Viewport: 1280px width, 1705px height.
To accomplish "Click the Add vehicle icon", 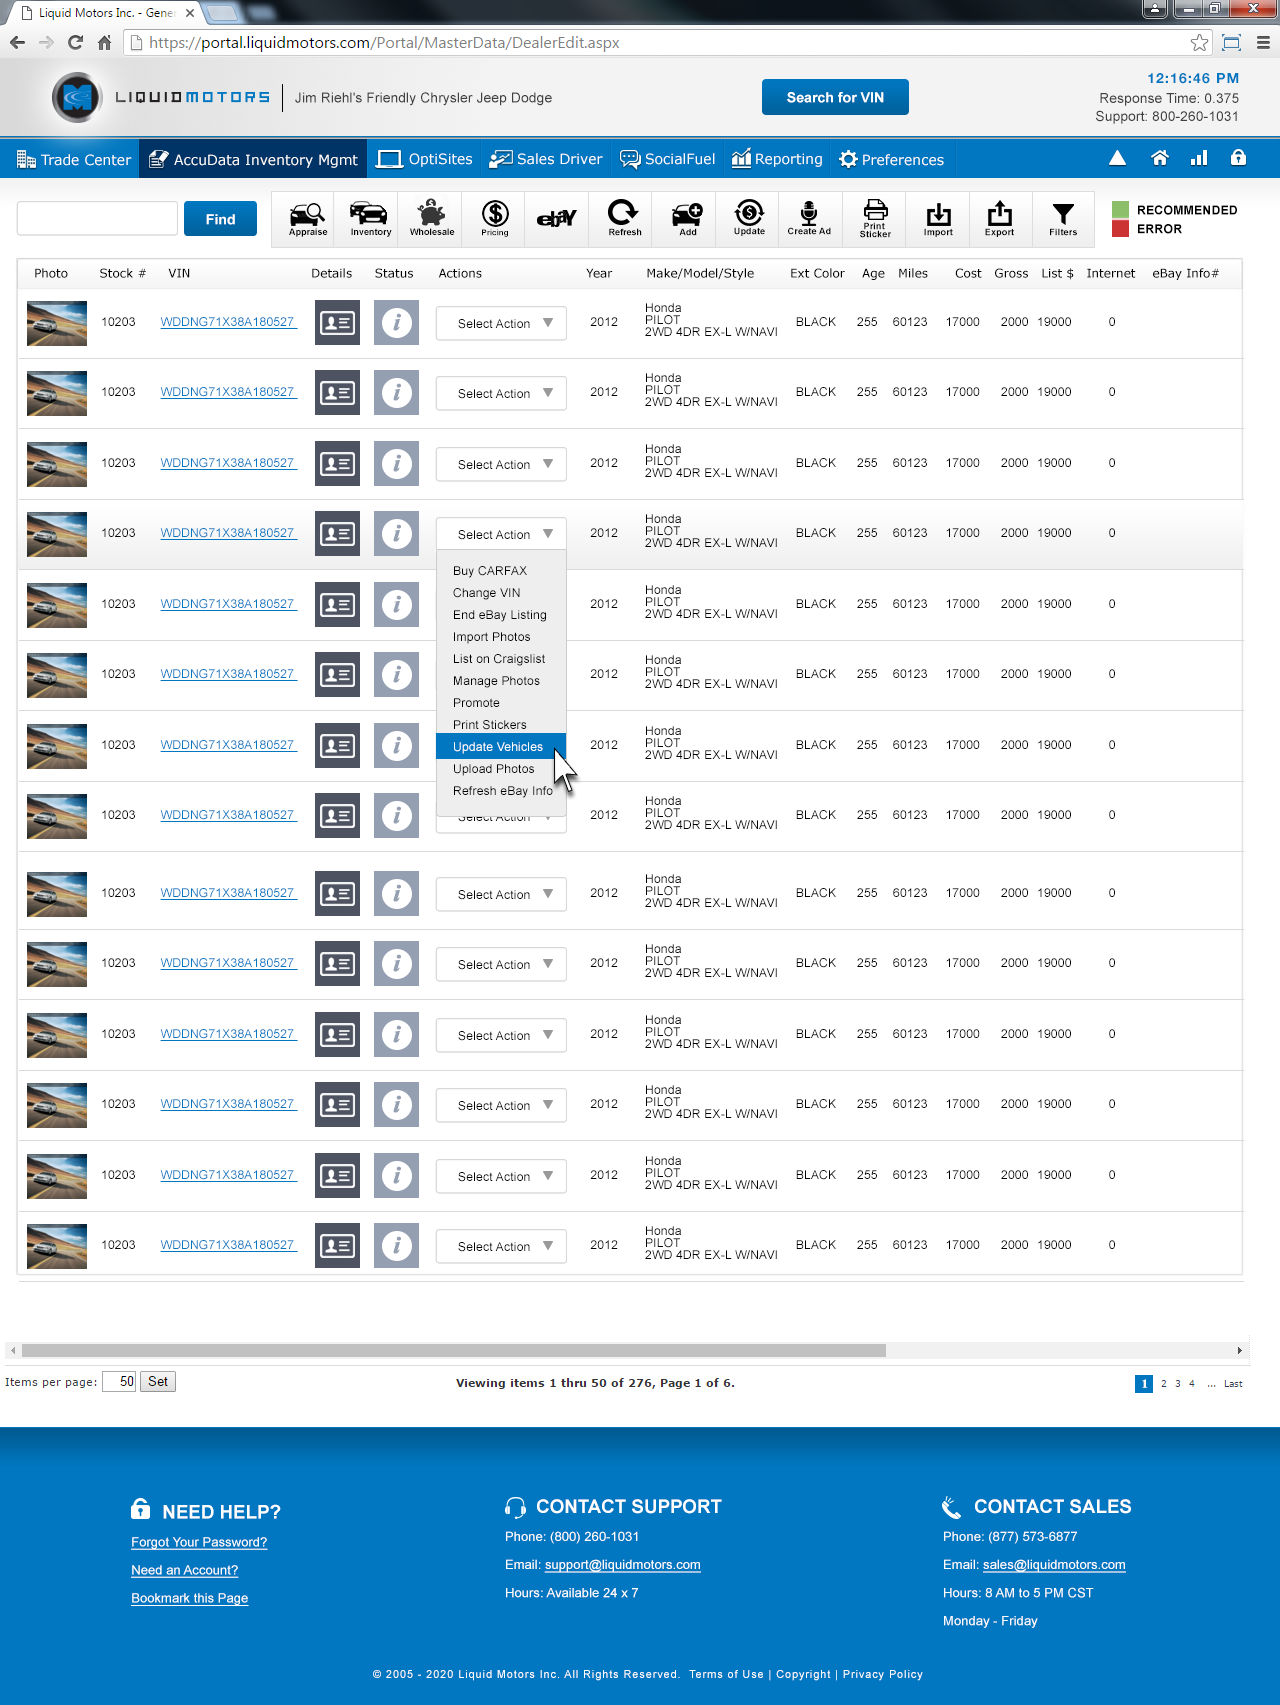I will tap(688, 218).
